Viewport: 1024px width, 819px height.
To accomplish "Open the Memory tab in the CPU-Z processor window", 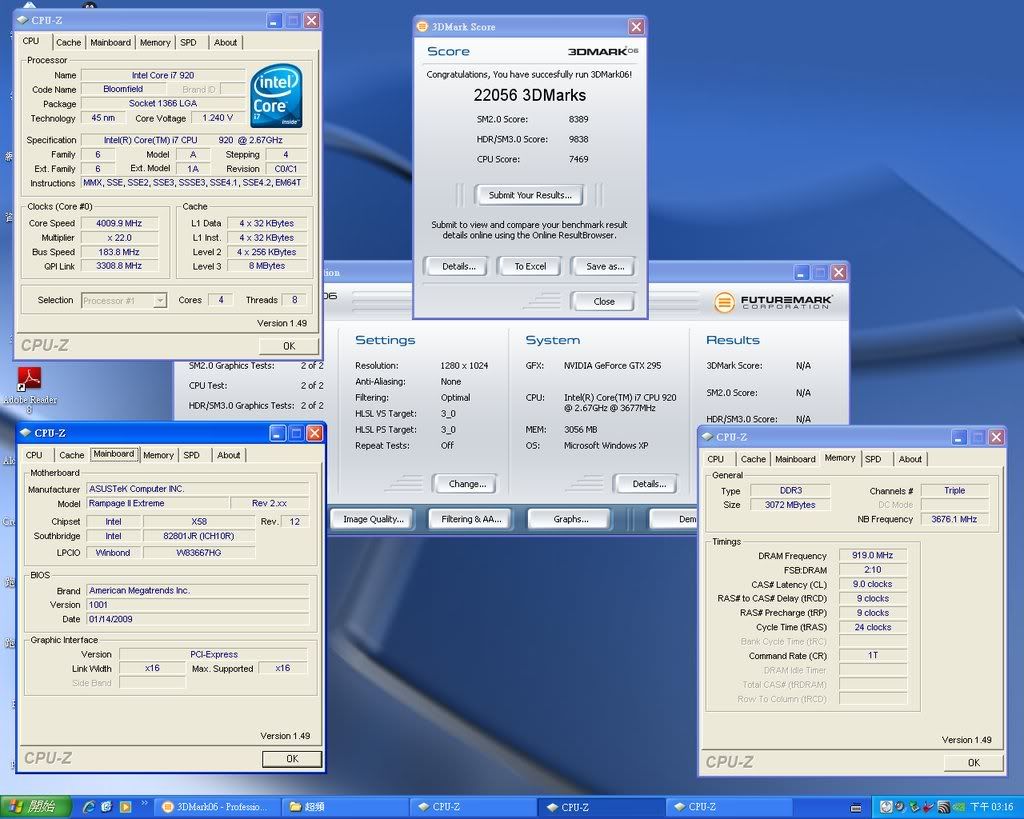I will [155, 42].
